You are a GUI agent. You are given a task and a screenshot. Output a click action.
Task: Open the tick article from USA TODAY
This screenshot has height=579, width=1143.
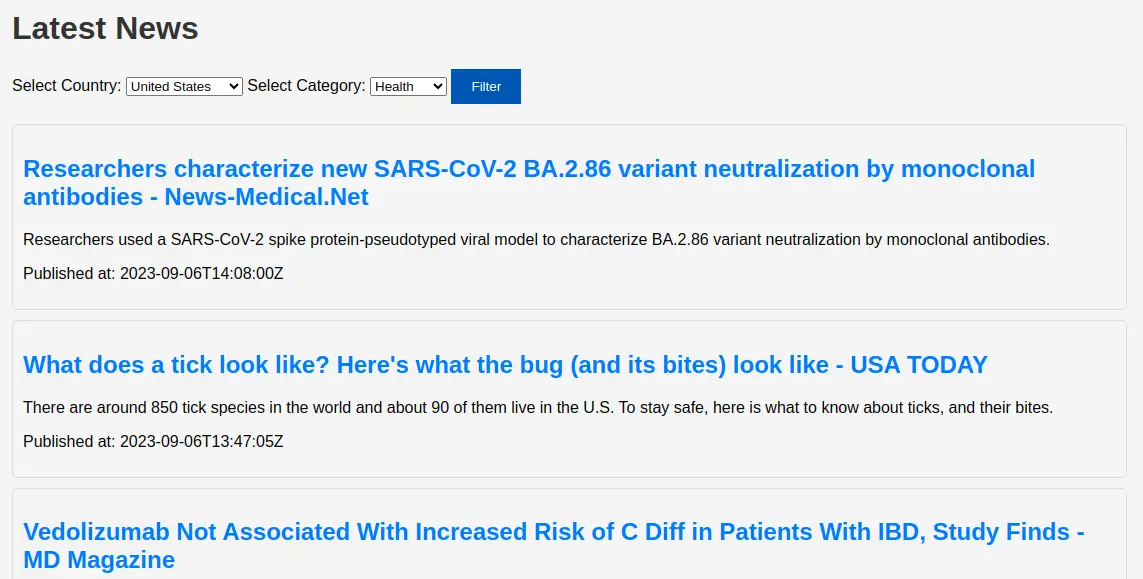pyautogui.click(x=504, y=364)
